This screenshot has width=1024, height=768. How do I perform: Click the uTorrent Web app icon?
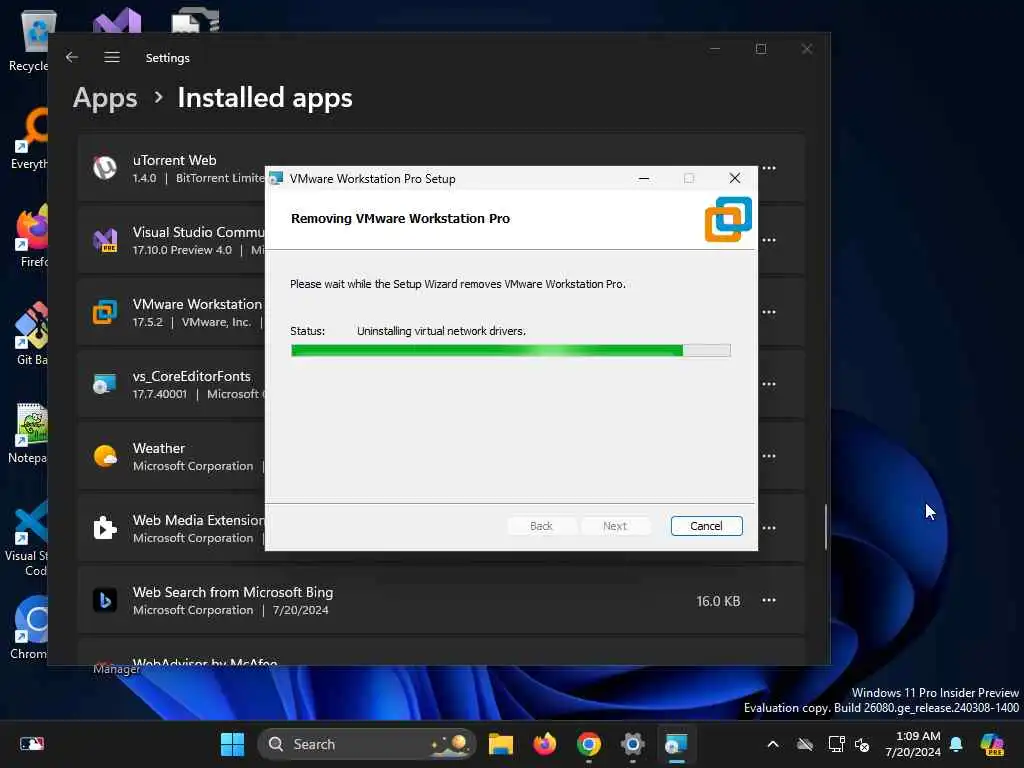coord(104,168)
